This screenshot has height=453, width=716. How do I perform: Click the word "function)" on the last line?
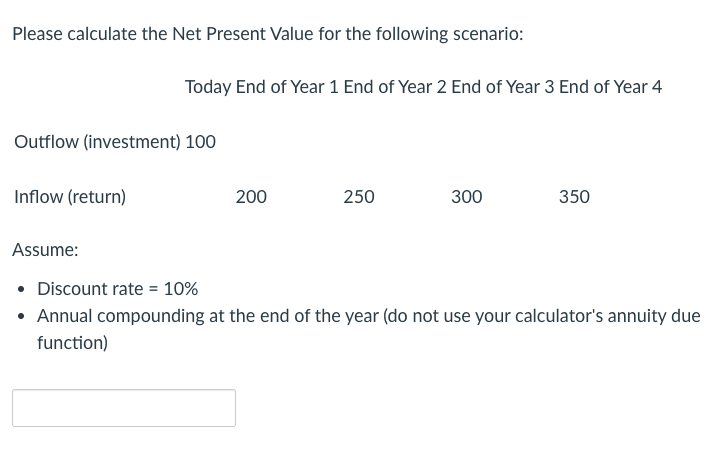click(72, 343)
